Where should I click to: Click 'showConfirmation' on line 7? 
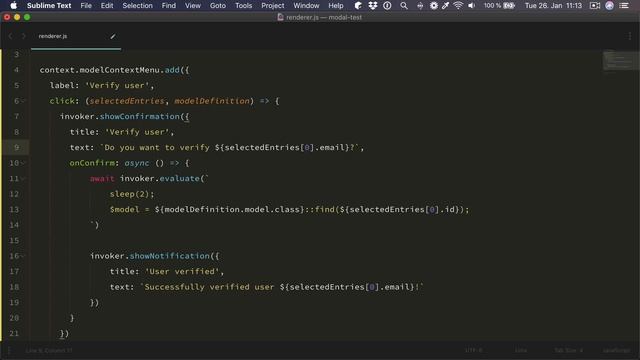tap(140, 116)
